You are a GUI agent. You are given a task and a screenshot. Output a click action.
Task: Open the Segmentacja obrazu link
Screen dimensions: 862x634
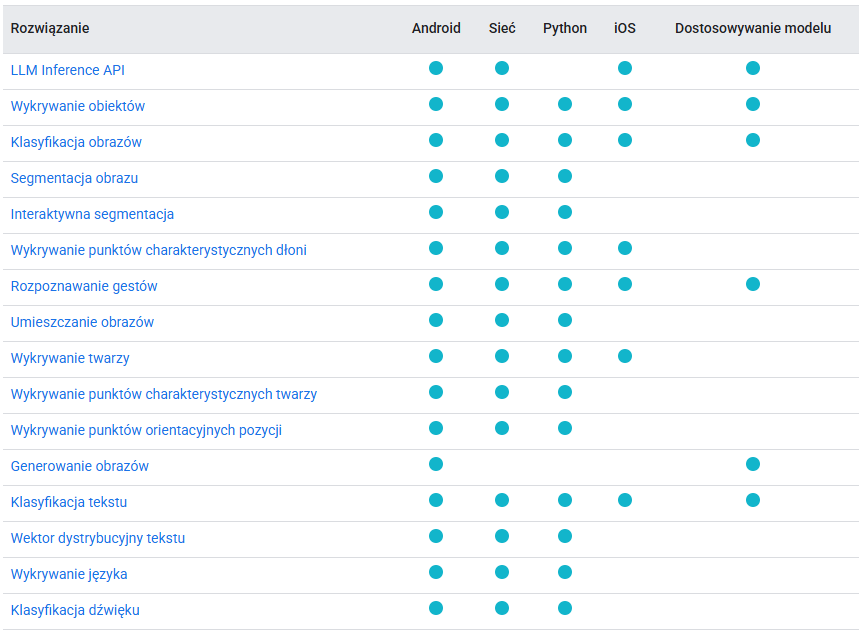click(x=74, y=178)
